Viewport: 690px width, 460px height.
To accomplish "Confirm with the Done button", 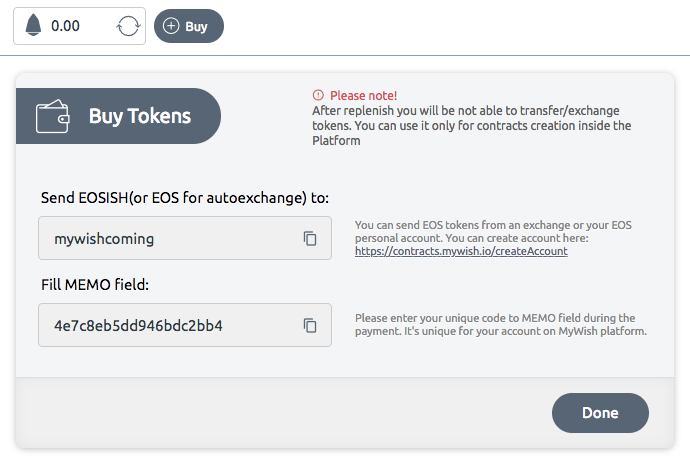I will click(x=600, y=413).
